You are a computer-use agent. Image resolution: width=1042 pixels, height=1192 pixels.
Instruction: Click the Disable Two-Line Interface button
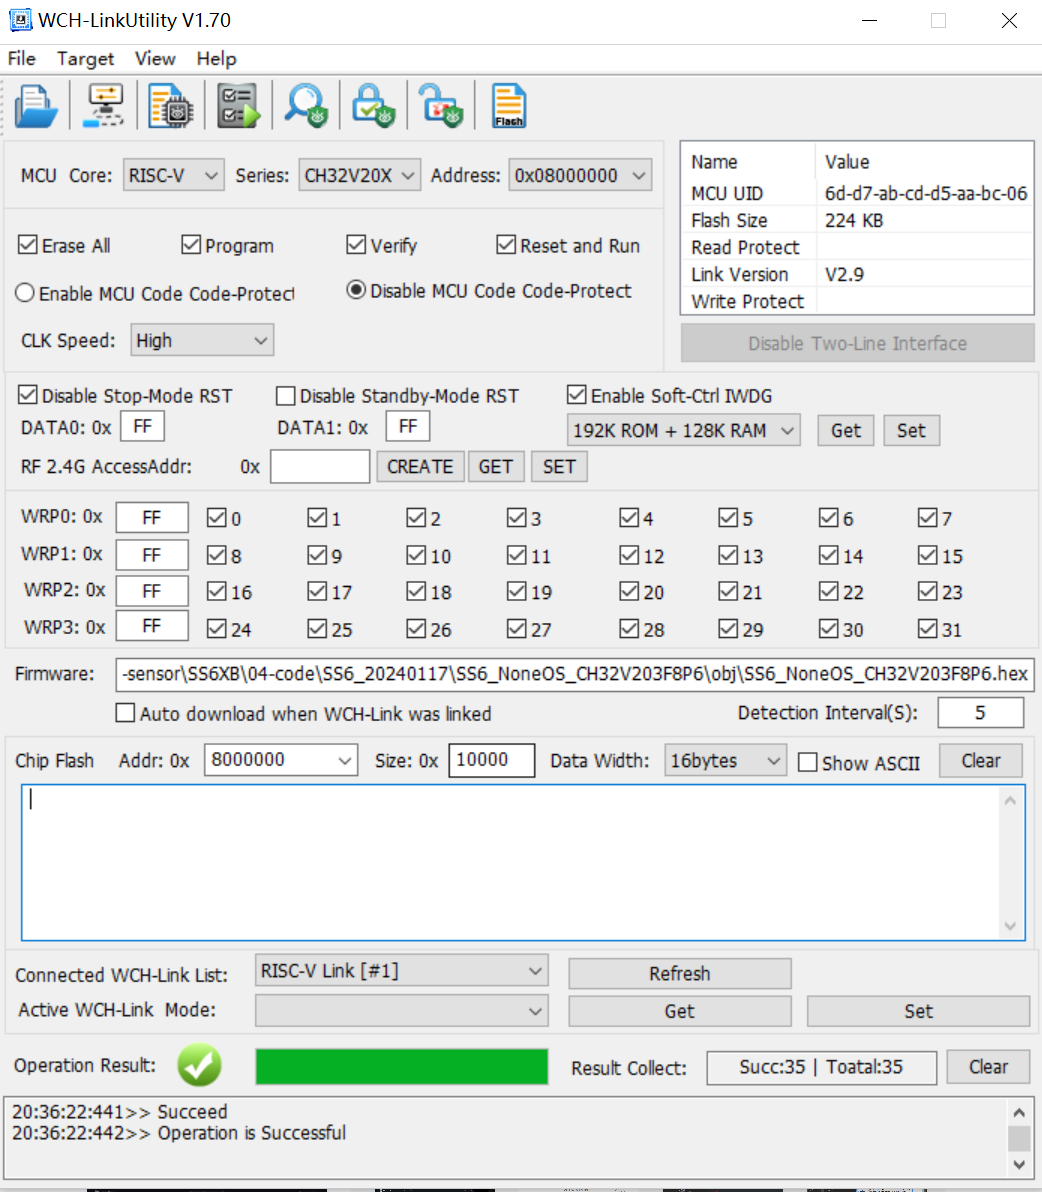pyautogui.click(x=857, y=343)
